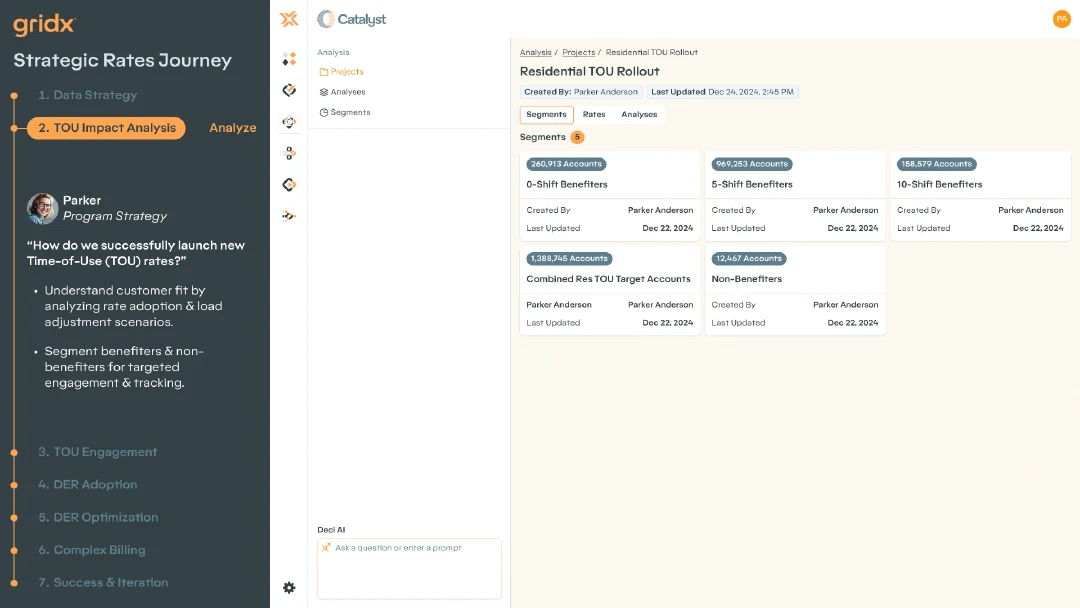Go to step 7. Success & Iteration
This screenshot has height=608, width=1080.
pos(103,583)
